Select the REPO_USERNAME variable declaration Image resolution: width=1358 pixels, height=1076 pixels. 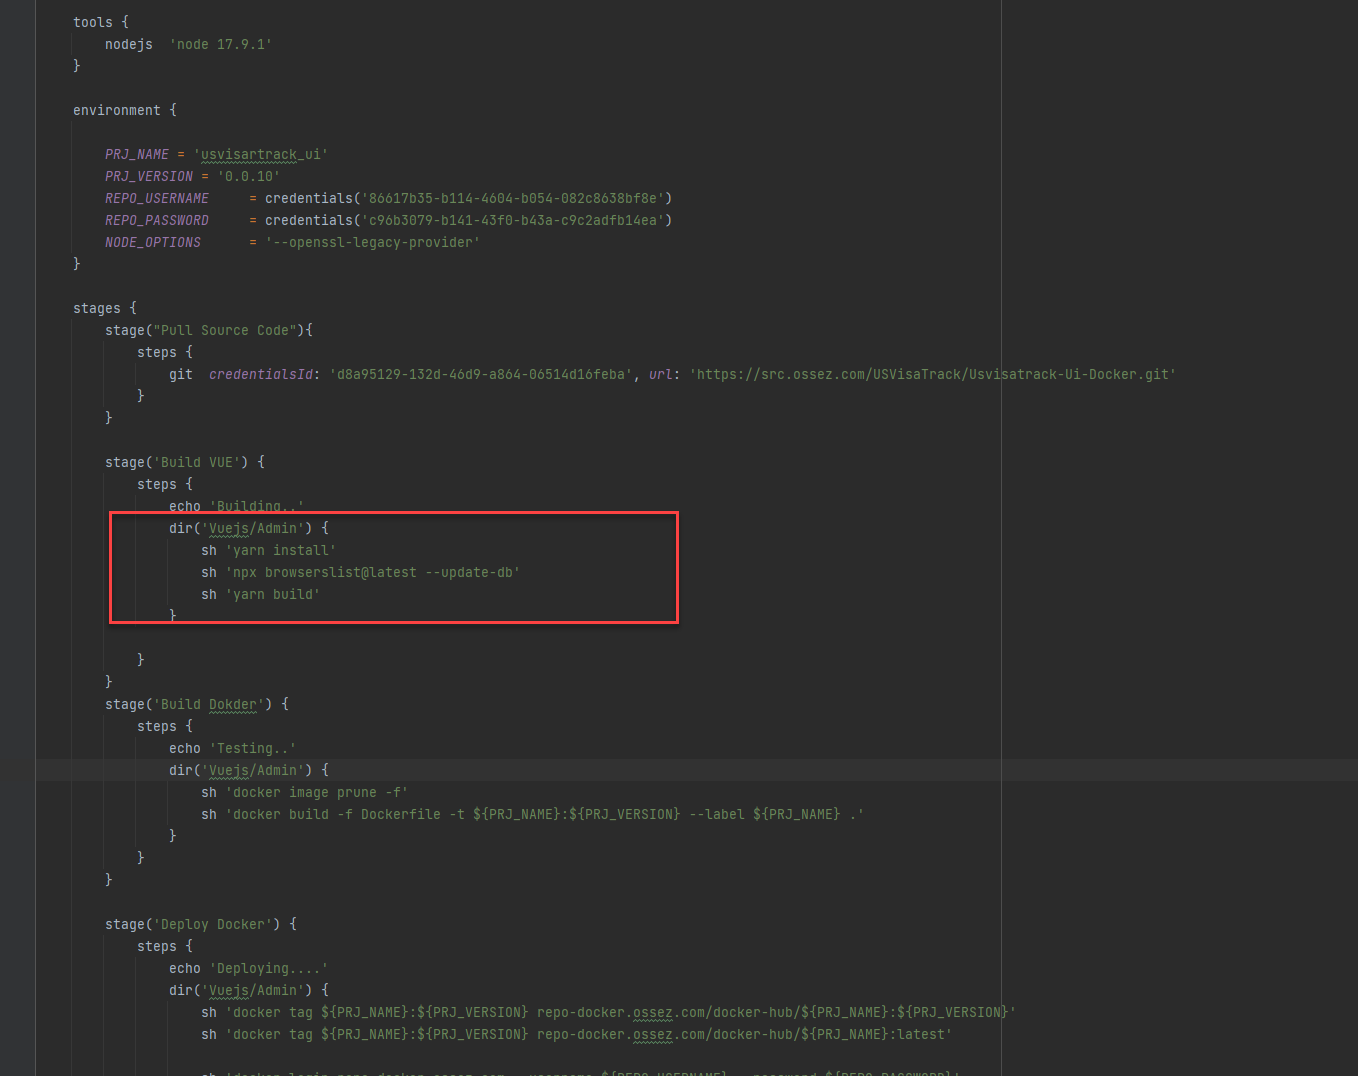click(x=157, y=198)
